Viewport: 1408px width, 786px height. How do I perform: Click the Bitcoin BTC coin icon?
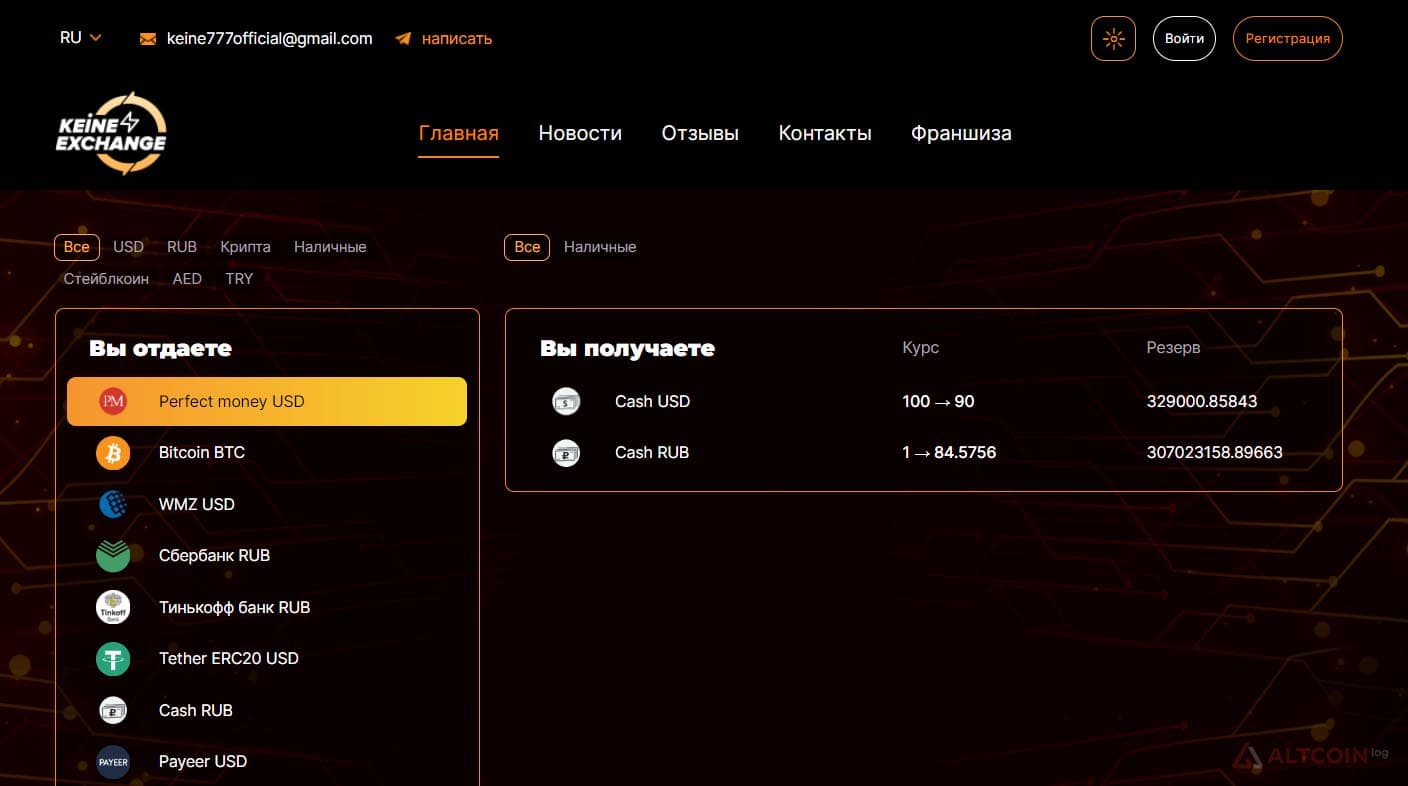click(x=113, y=453)
